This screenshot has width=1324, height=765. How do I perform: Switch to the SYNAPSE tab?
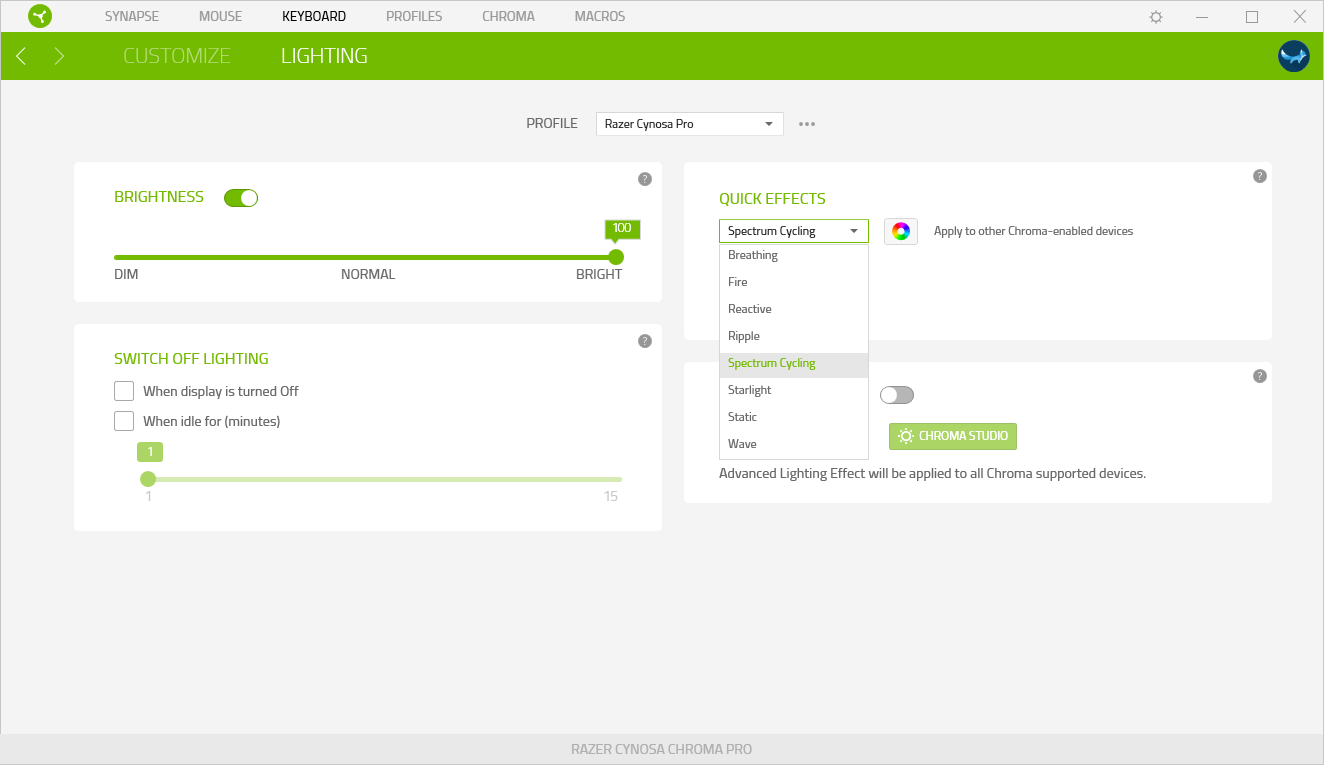click(132, 17)
